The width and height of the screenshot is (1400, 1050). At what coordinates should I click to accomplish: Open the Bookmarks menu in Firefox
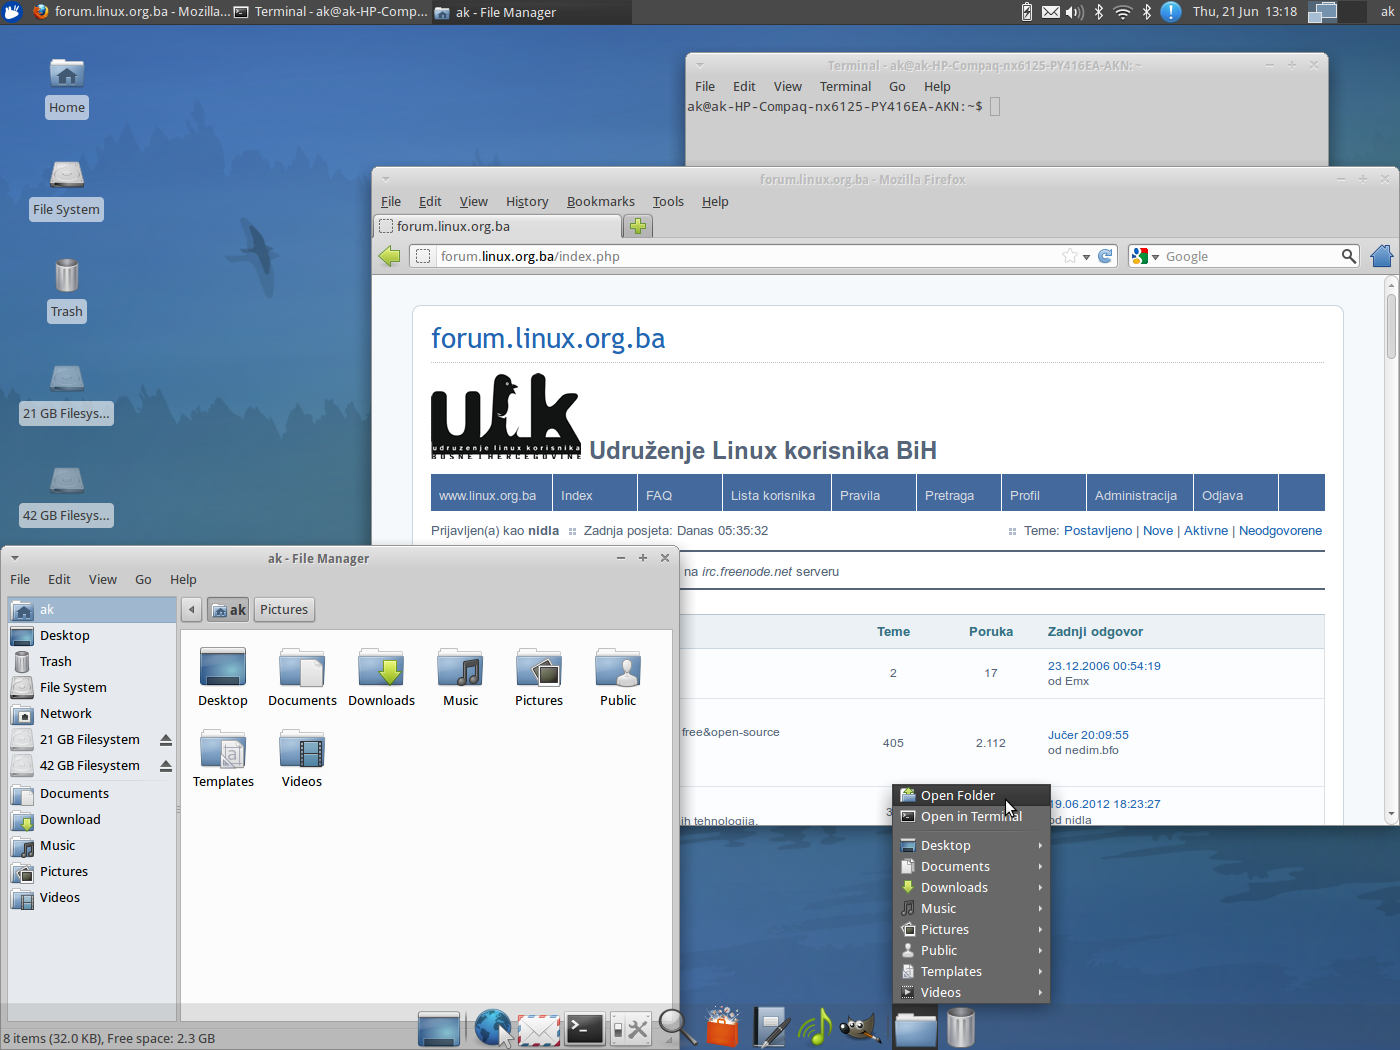point(600,201)
